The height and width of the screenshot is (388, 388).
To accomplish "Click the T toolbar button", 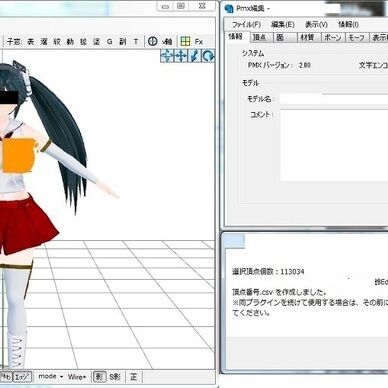I will pyautogui.click(x=136, y=42).
